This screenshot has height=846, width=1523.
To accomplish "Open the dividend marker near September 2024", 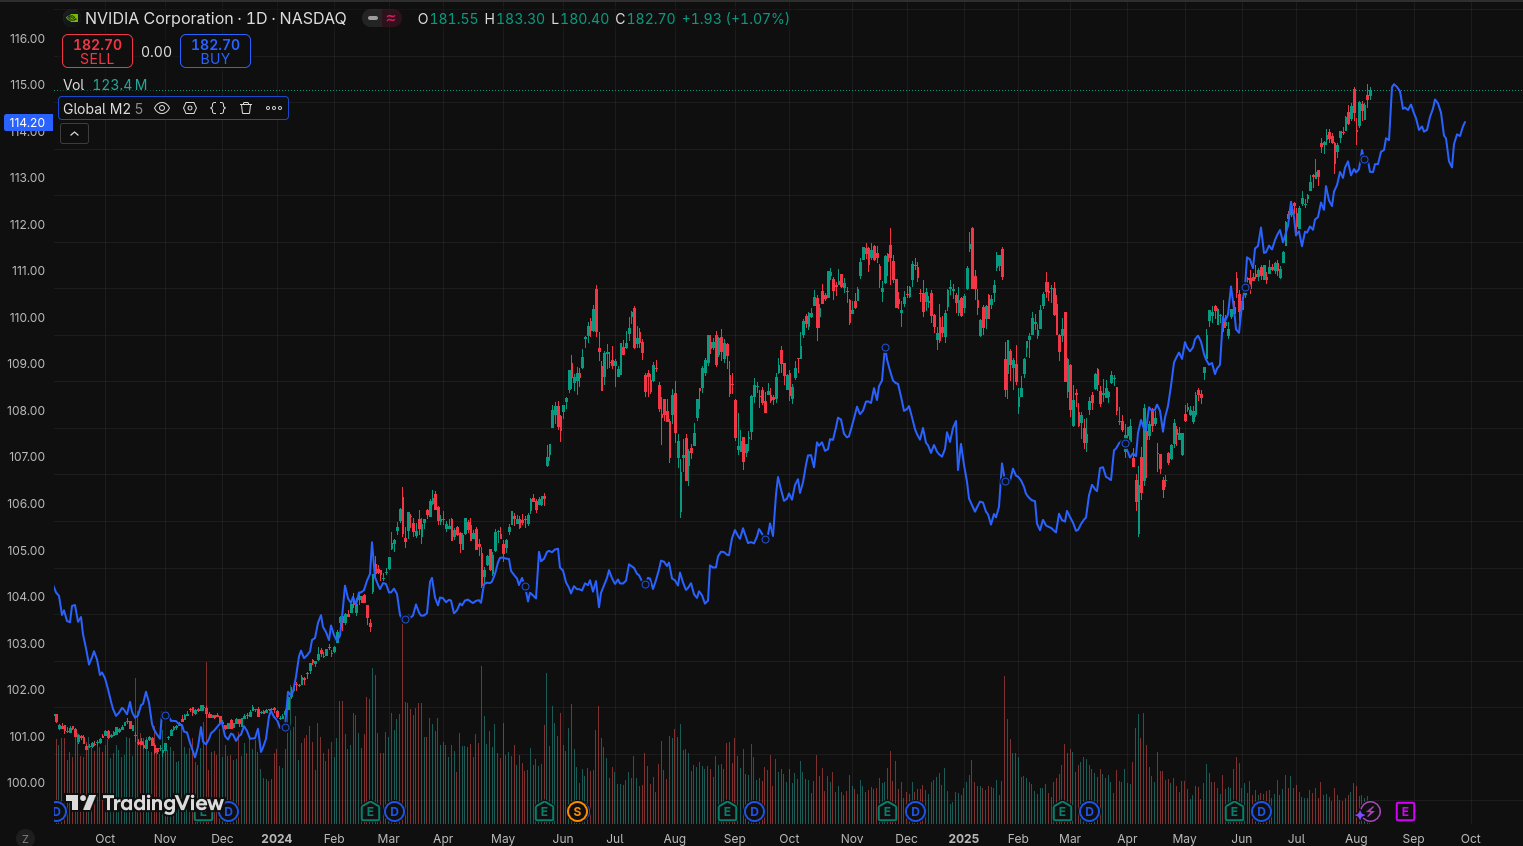I will [x=754, y=811].
